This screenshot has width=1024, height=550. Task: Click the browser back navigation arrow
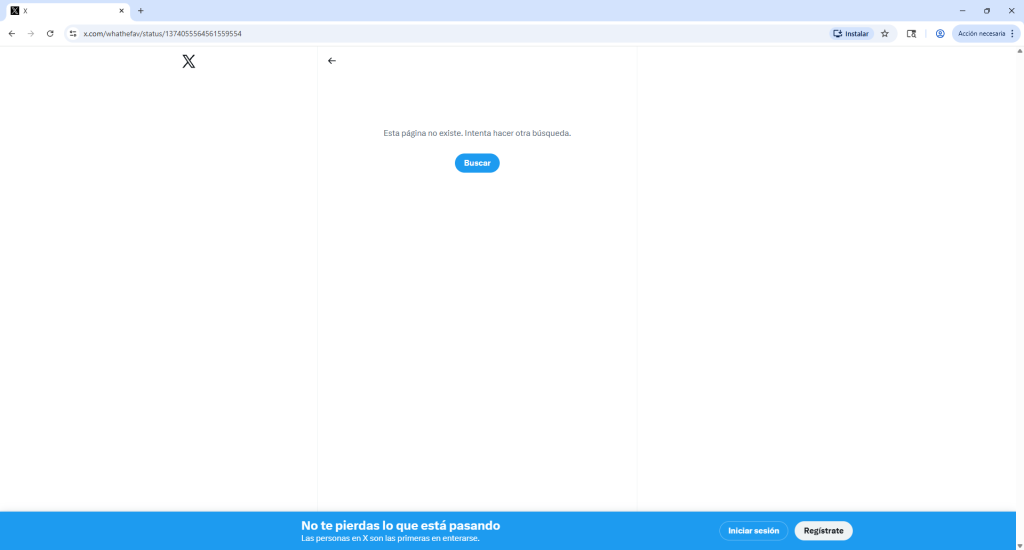pos(12,33)
